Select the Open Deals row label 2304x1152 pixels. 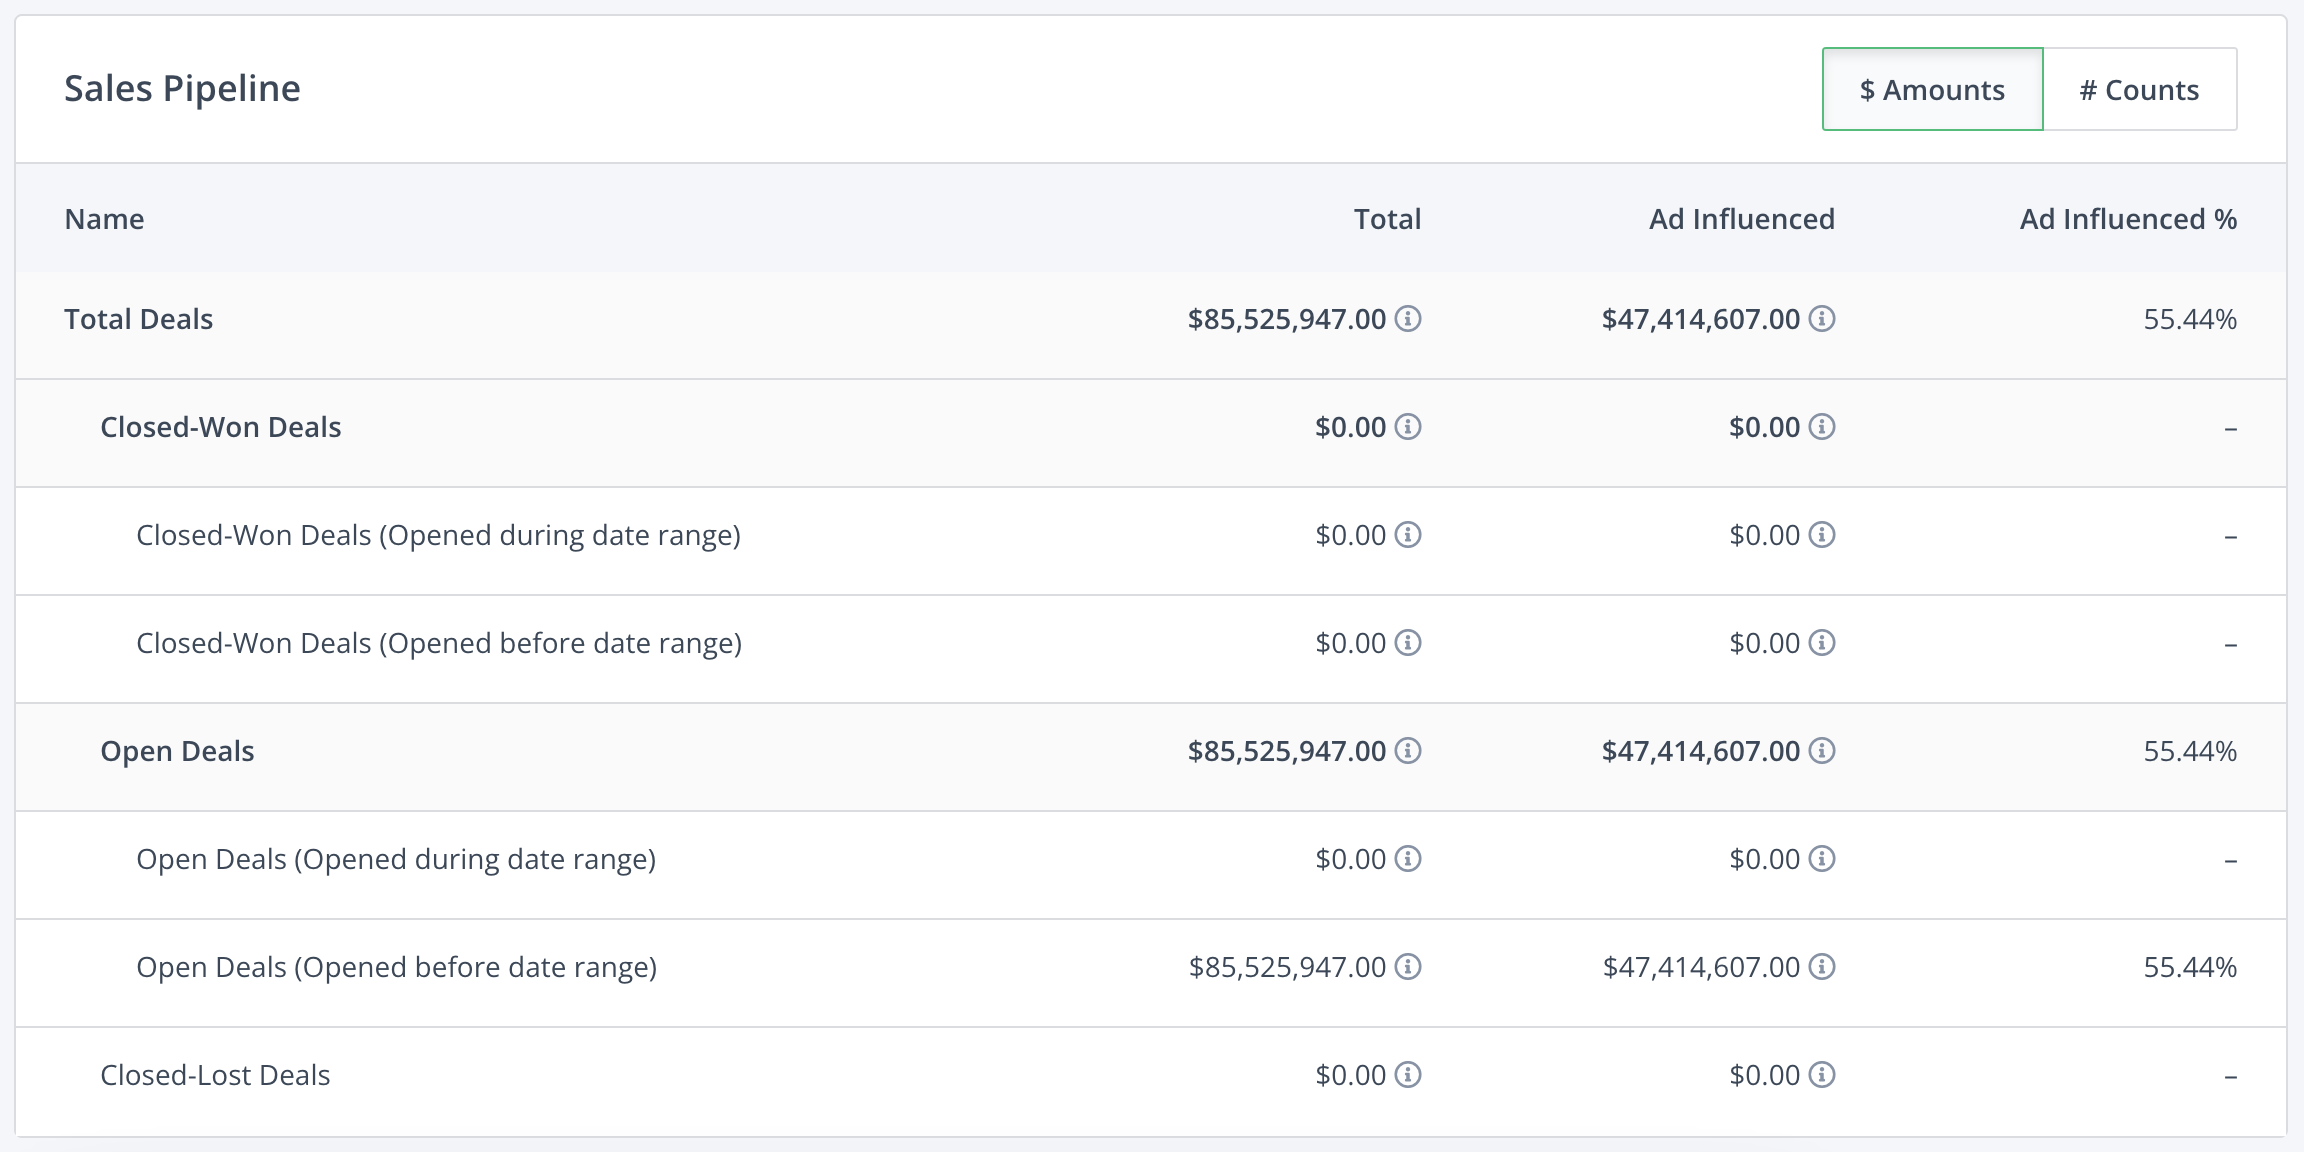[177, 752]
